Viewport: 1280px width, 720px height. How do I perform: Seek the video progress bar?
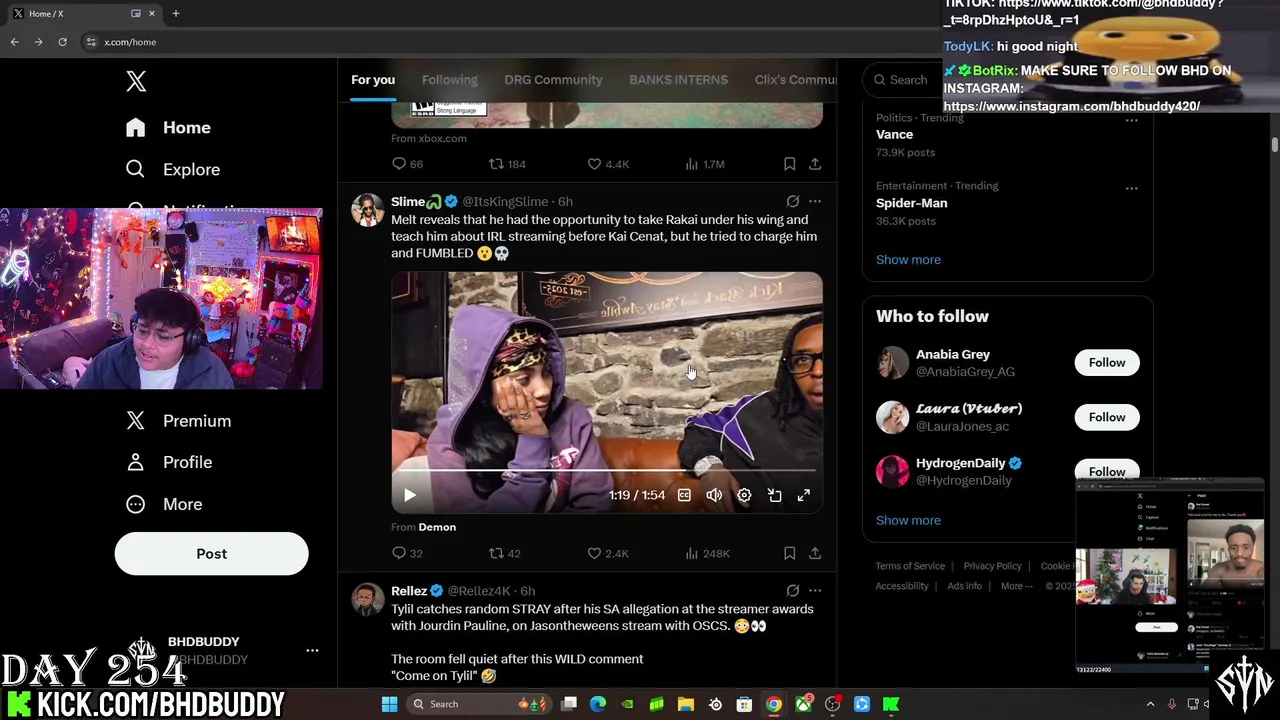(x=606, y=470)
